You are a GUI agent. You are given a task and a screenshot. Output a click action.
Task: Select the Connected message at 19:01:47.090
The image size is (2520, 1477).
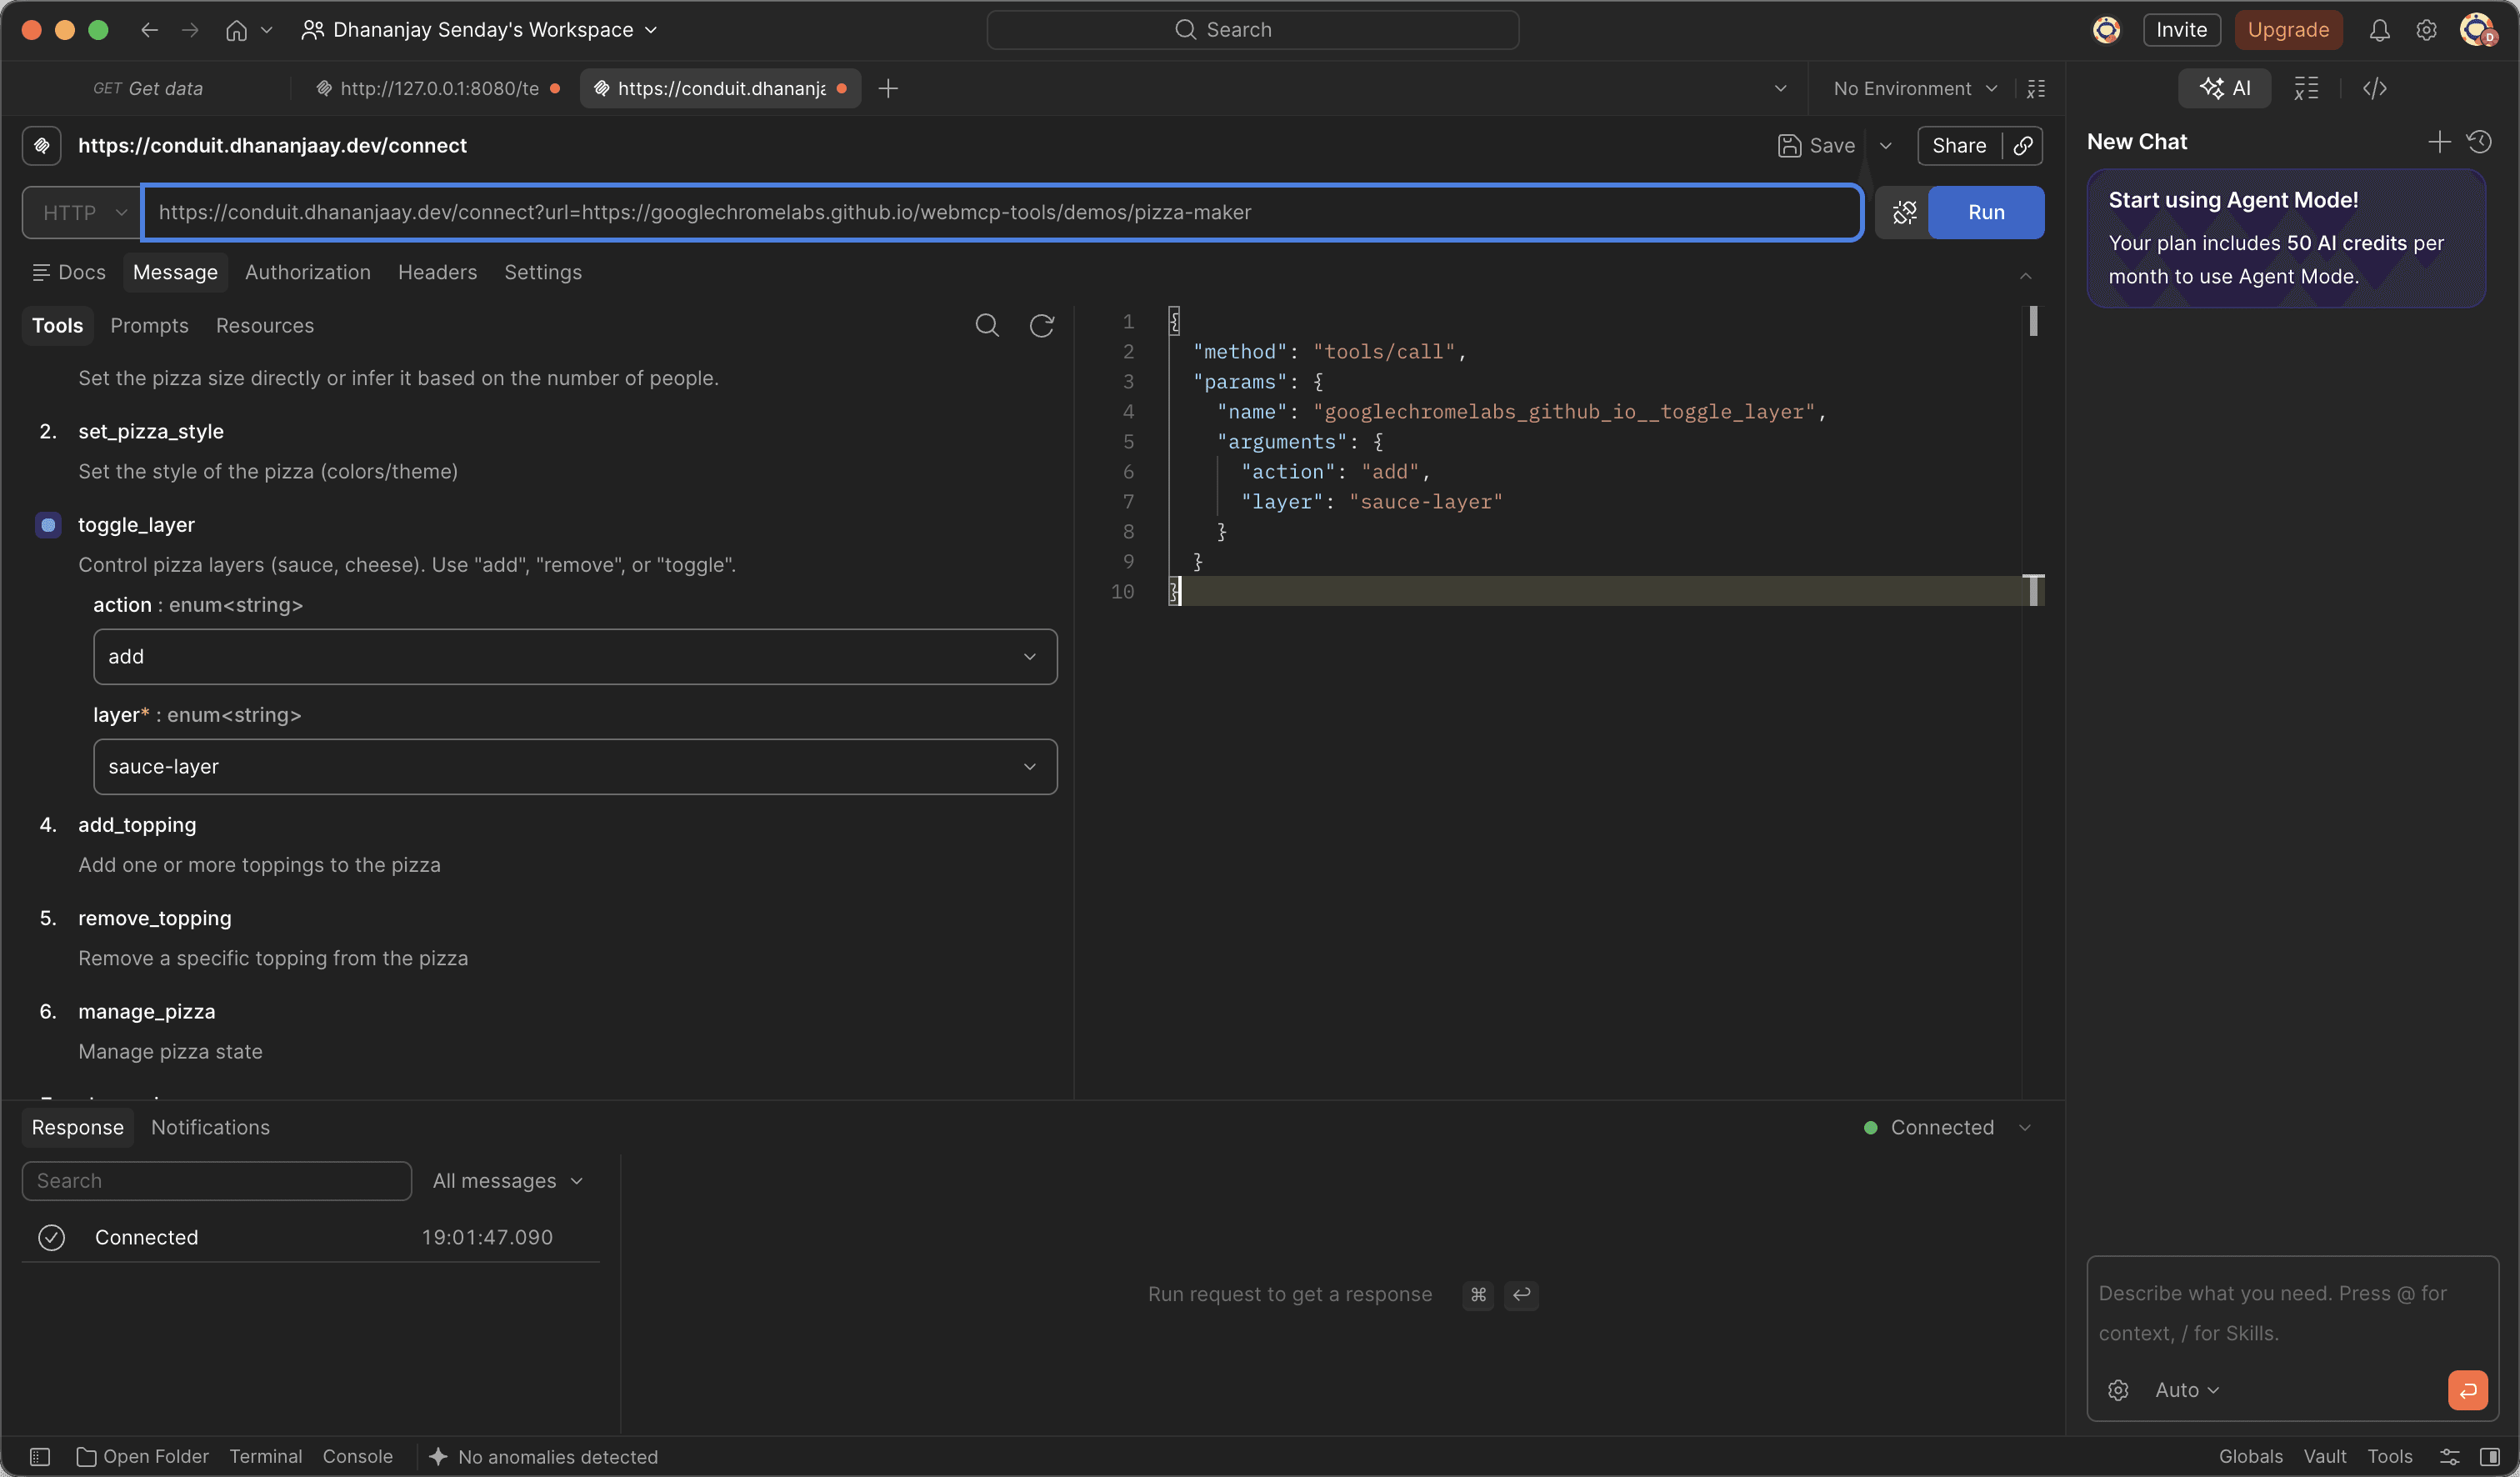pos(310,1238)
